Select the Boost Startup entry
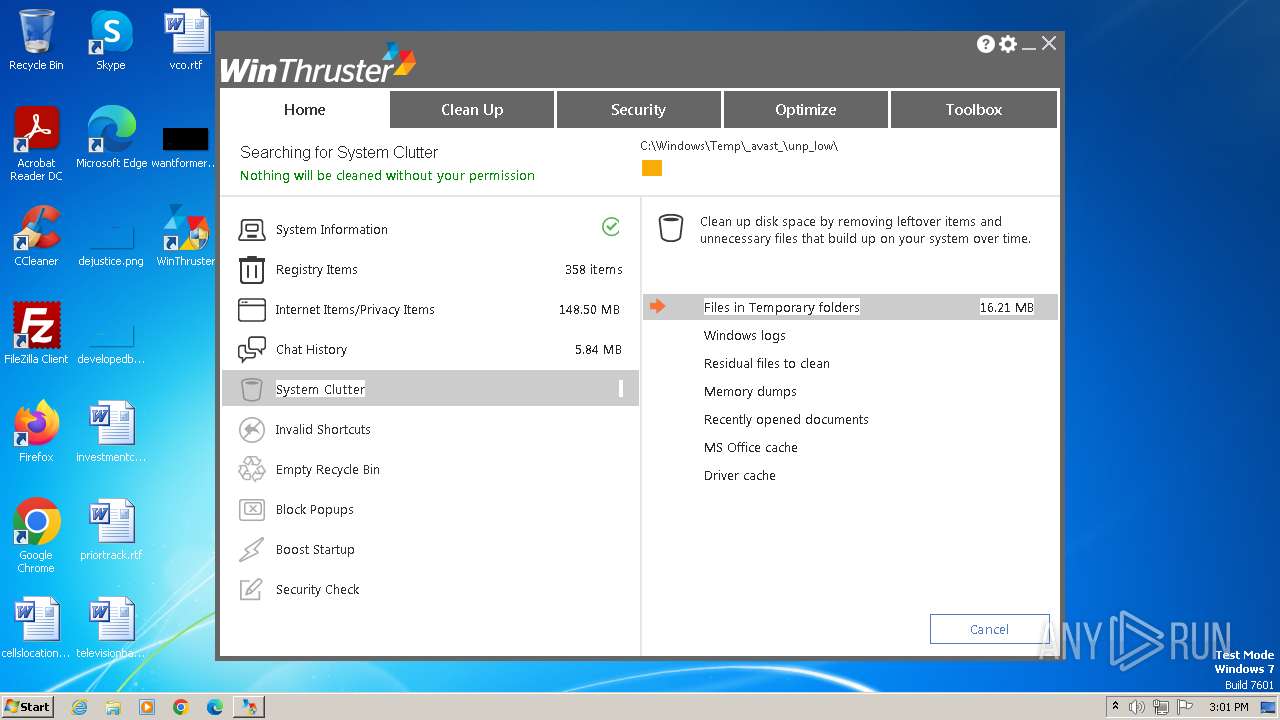Viewport: 1280px width, 720px height. pos(430,550)
